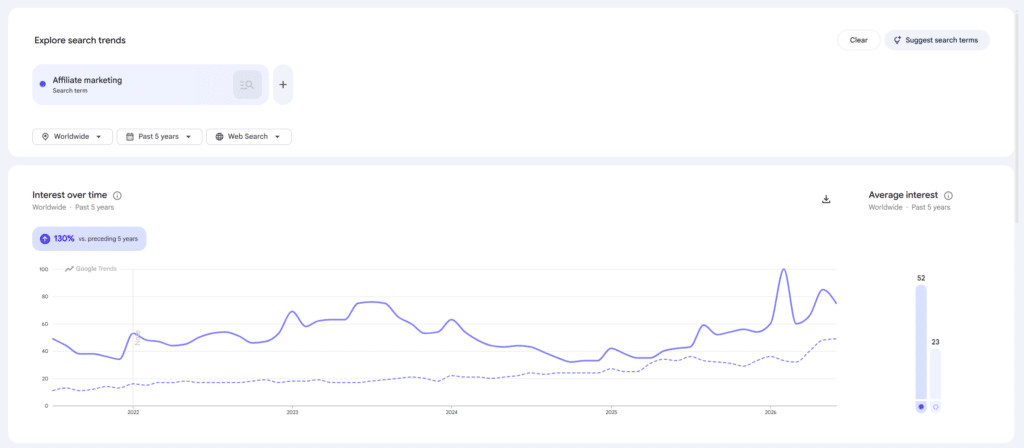This screenshot has width=1024, height=448.
Task: Select the solid dot legend under bar 52
Action: 921,407
